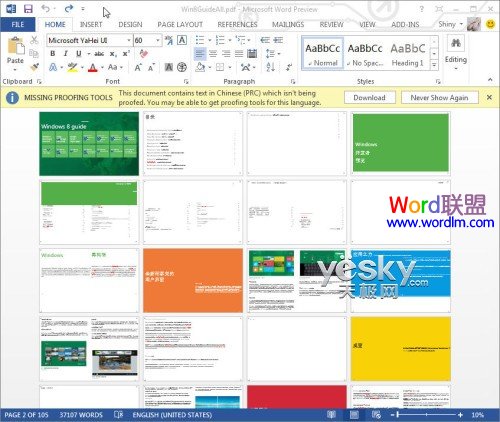
Task: Click the Never Show Again button
Action: (x=439, y=97)
